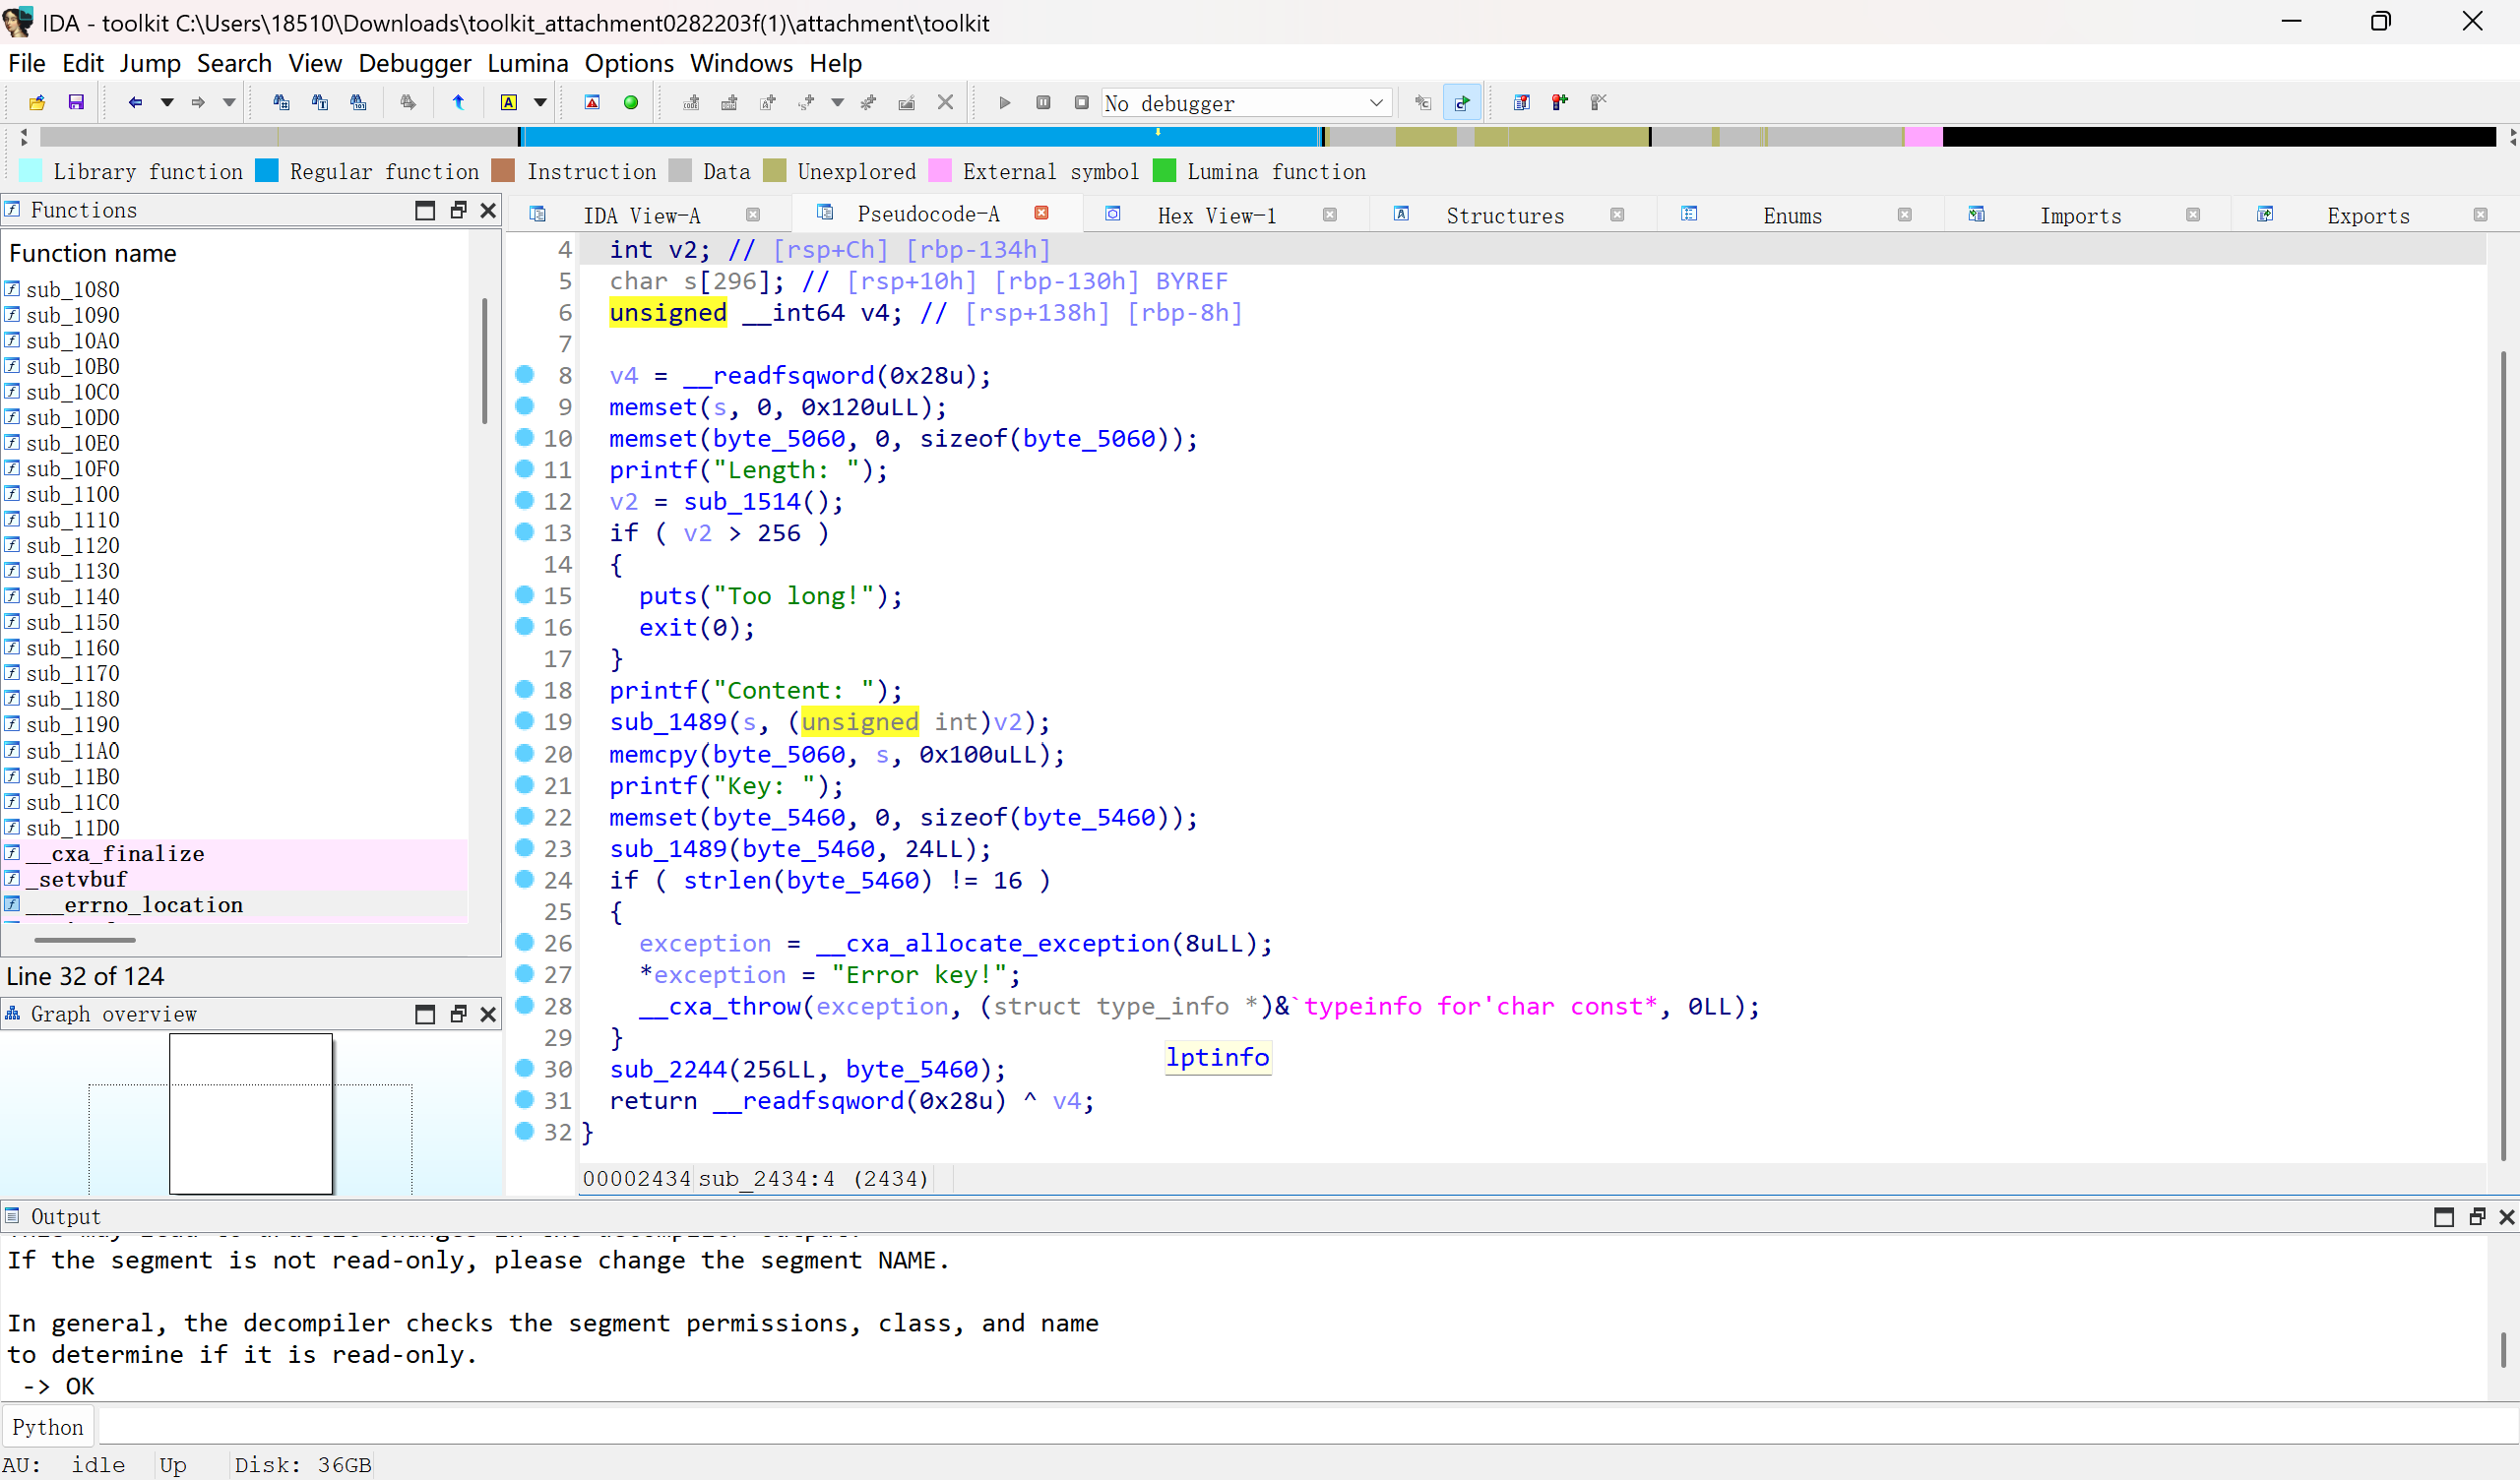Click the yellow 'A' text icon
This screenshot has width=2520, height=1480.
tap(509, 102)
